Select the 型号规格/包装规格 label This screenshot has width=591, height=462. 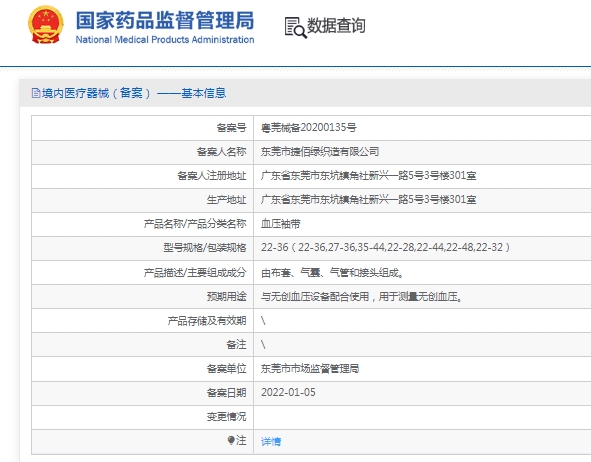click(205, 248)
